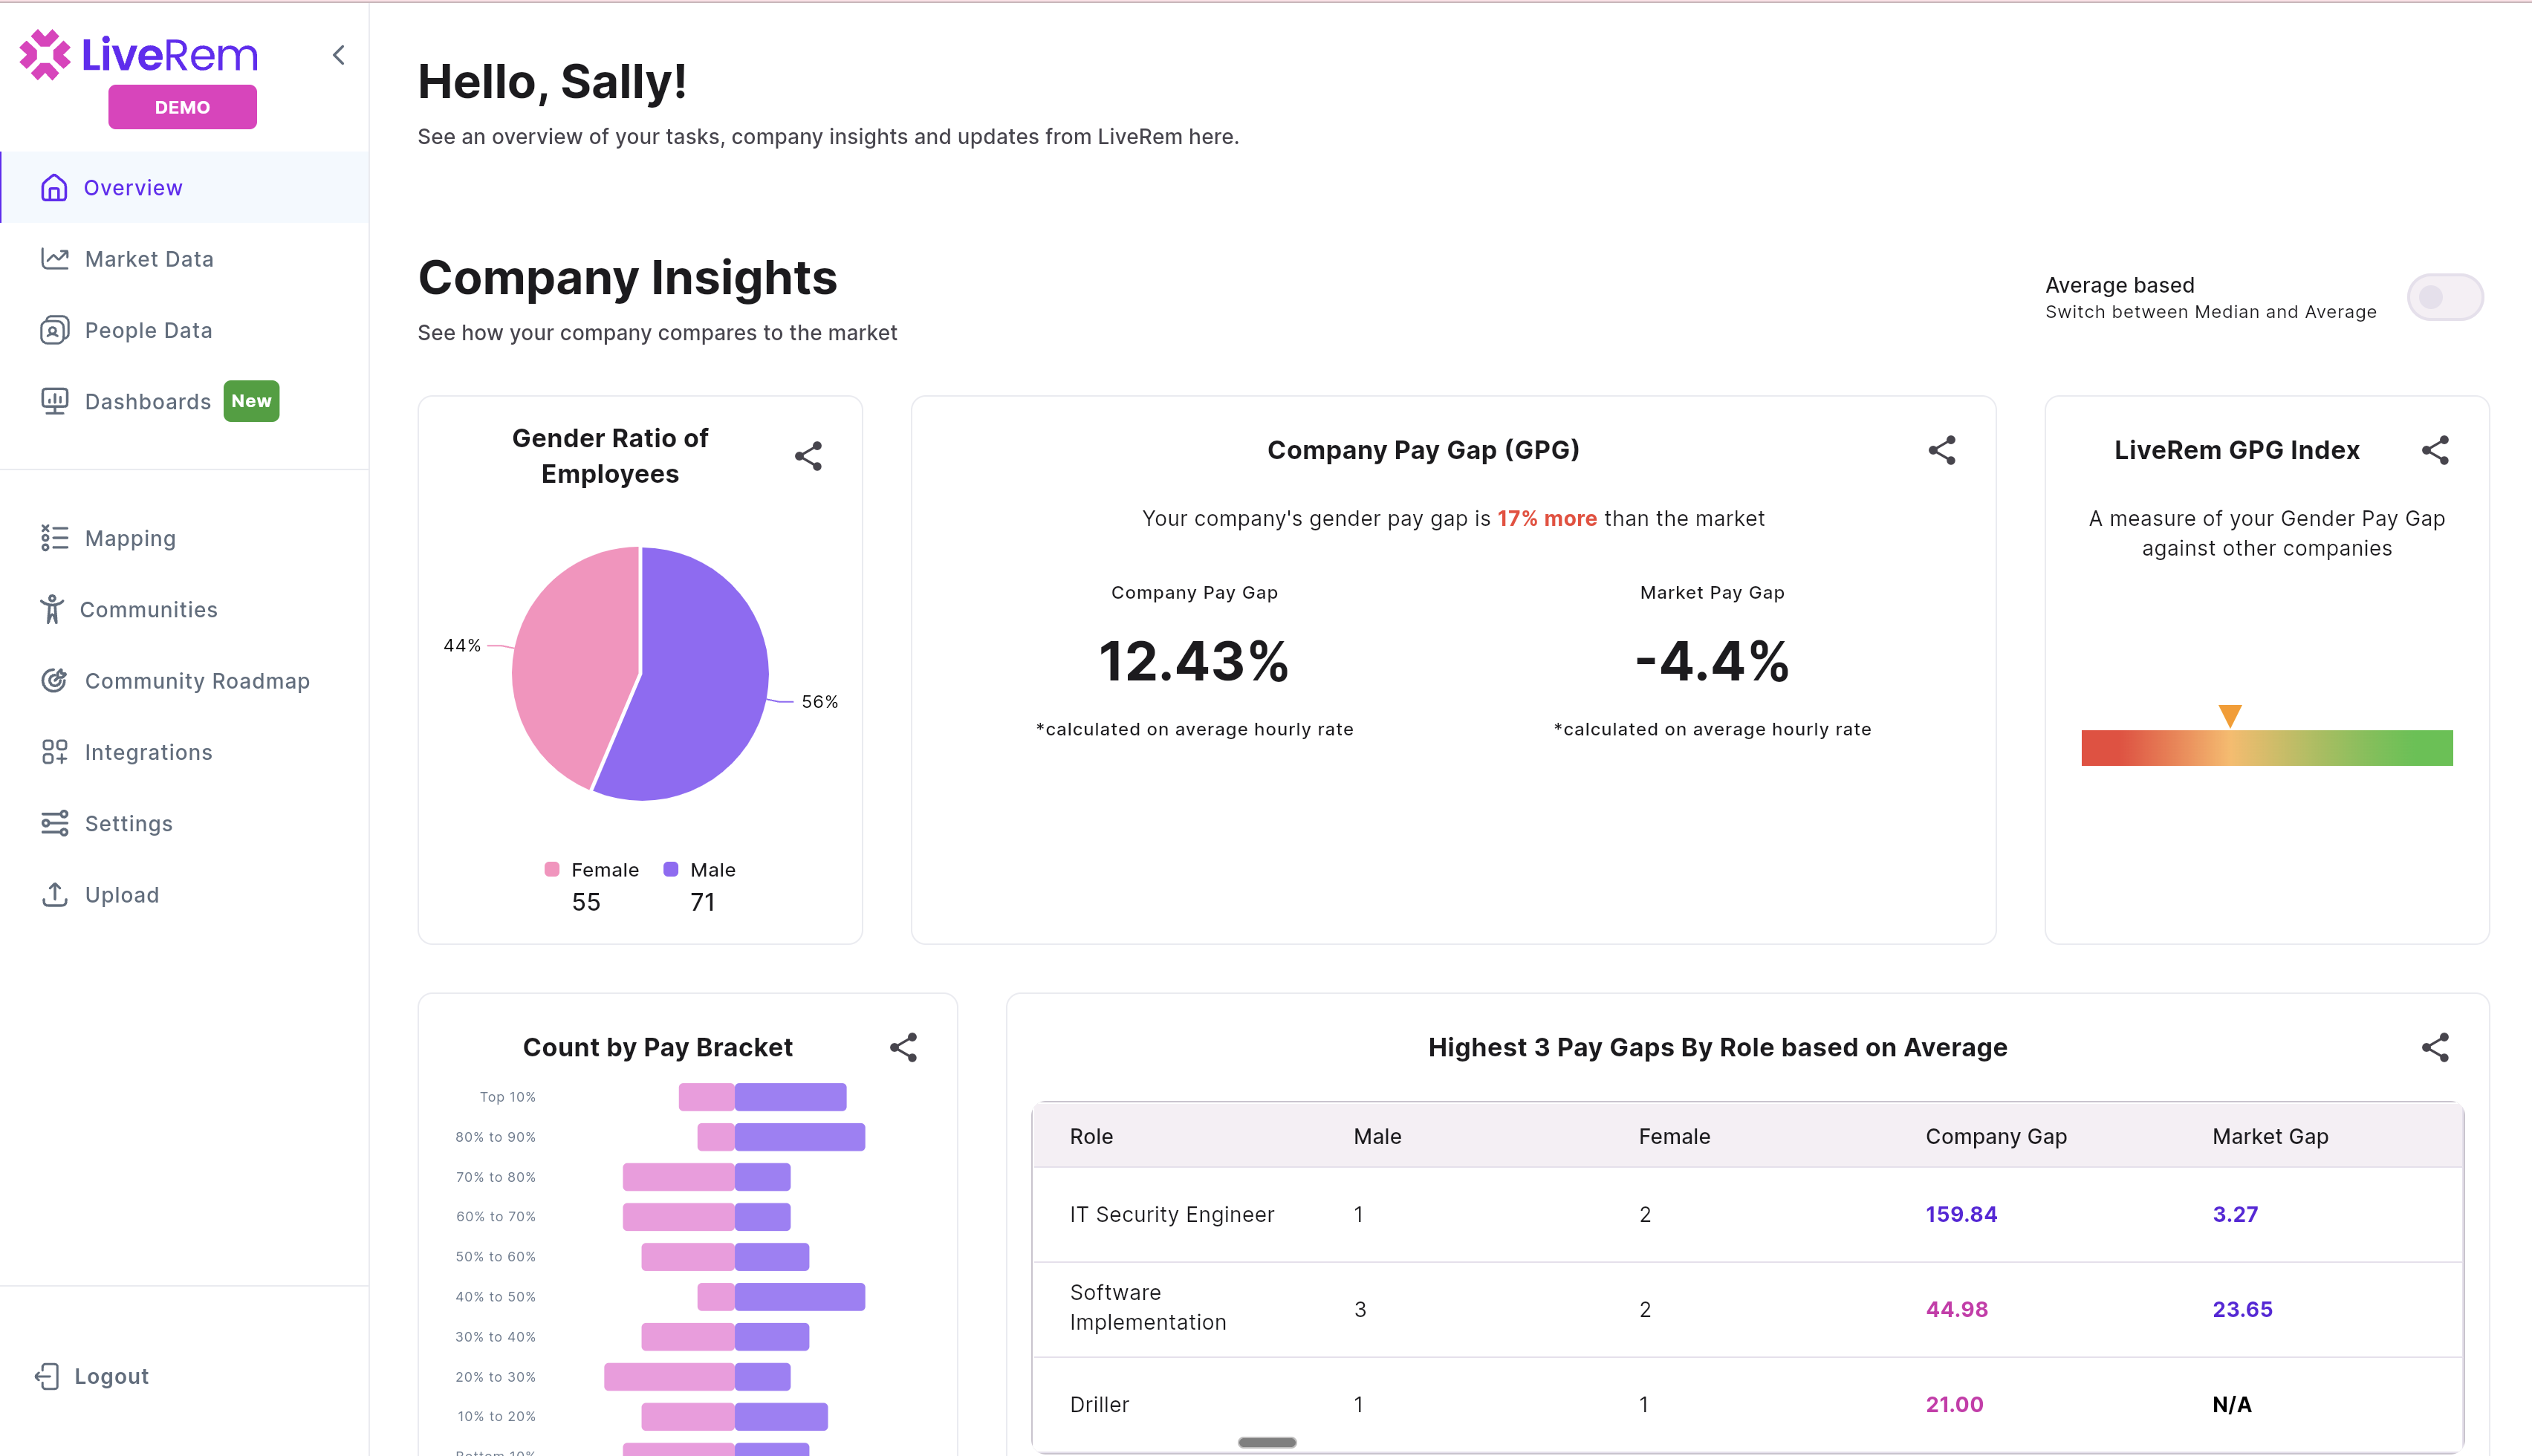The width and height of the screenshot is (2532, 1456).
Task: Click the LiveRem logo
Action: point(139,55)
